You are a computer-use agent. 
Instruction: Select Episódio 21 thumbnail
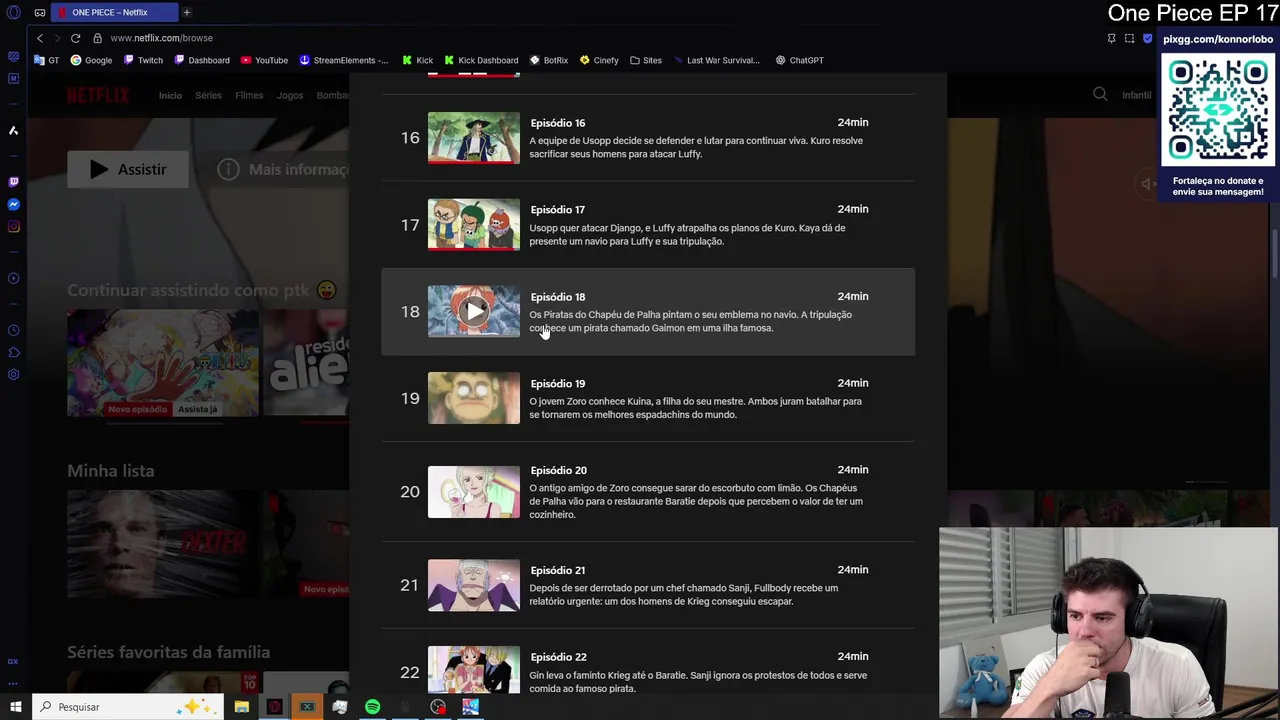point(474,585)
